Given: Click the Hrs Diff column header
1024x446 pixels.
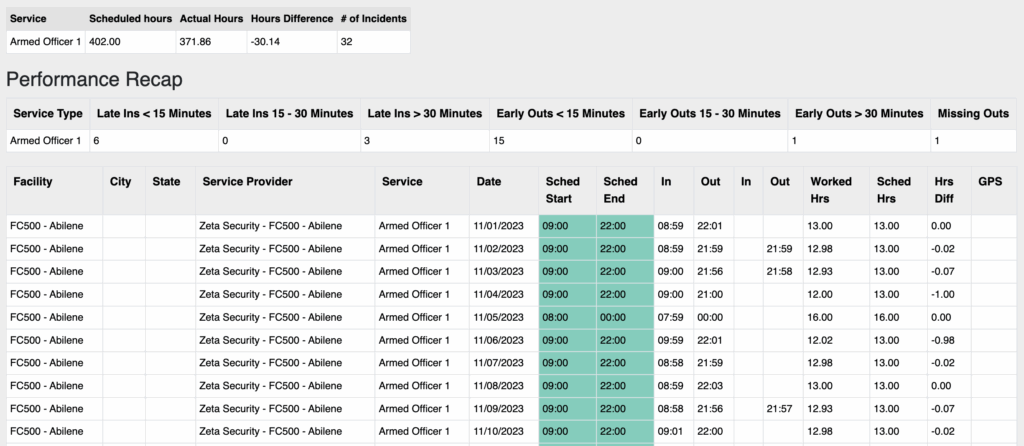Looking at the screenshot, I should pyautogui.click(x=945, y=190).
